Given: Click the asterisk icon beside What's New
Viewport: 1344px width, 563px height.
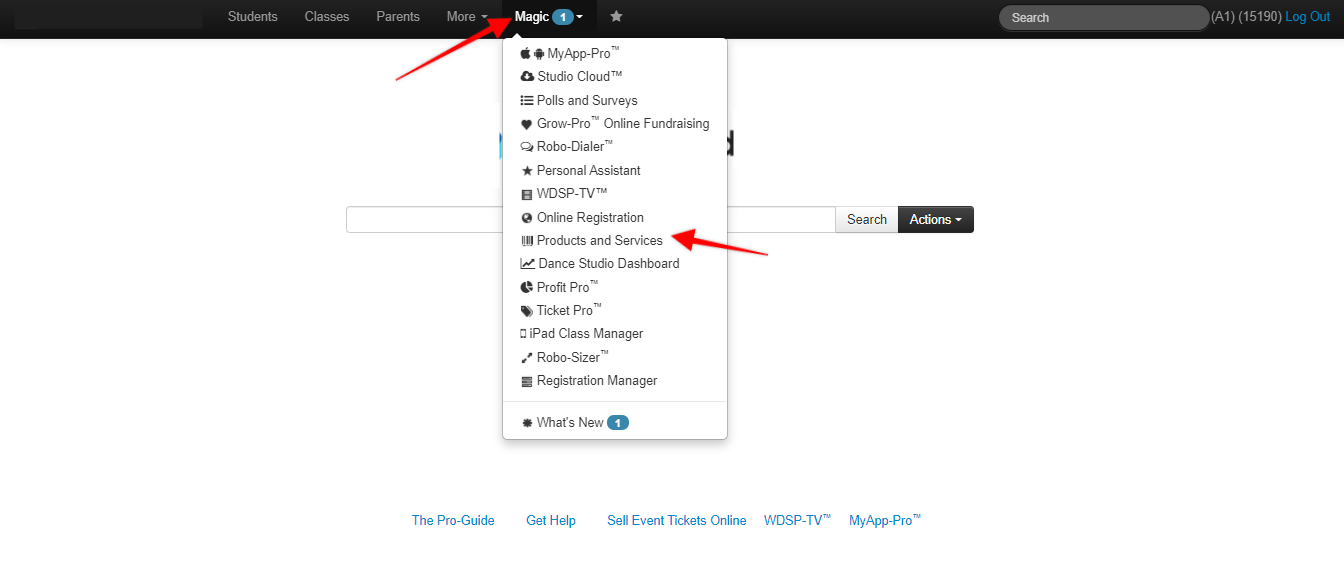Looking at the screenshot, I should (527, 423).
